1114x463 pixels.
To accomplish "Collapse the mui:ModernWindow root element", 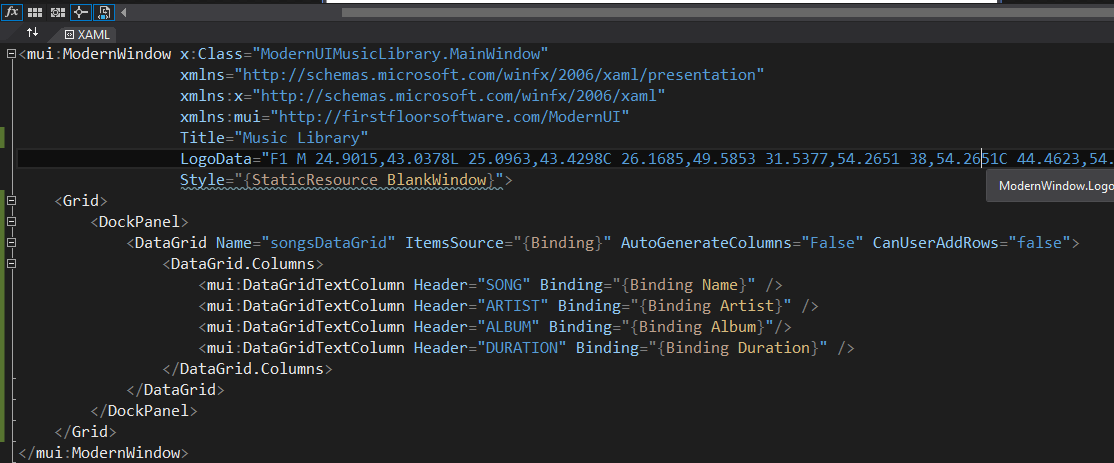I will pyautogui.click(x=11, y=54).
